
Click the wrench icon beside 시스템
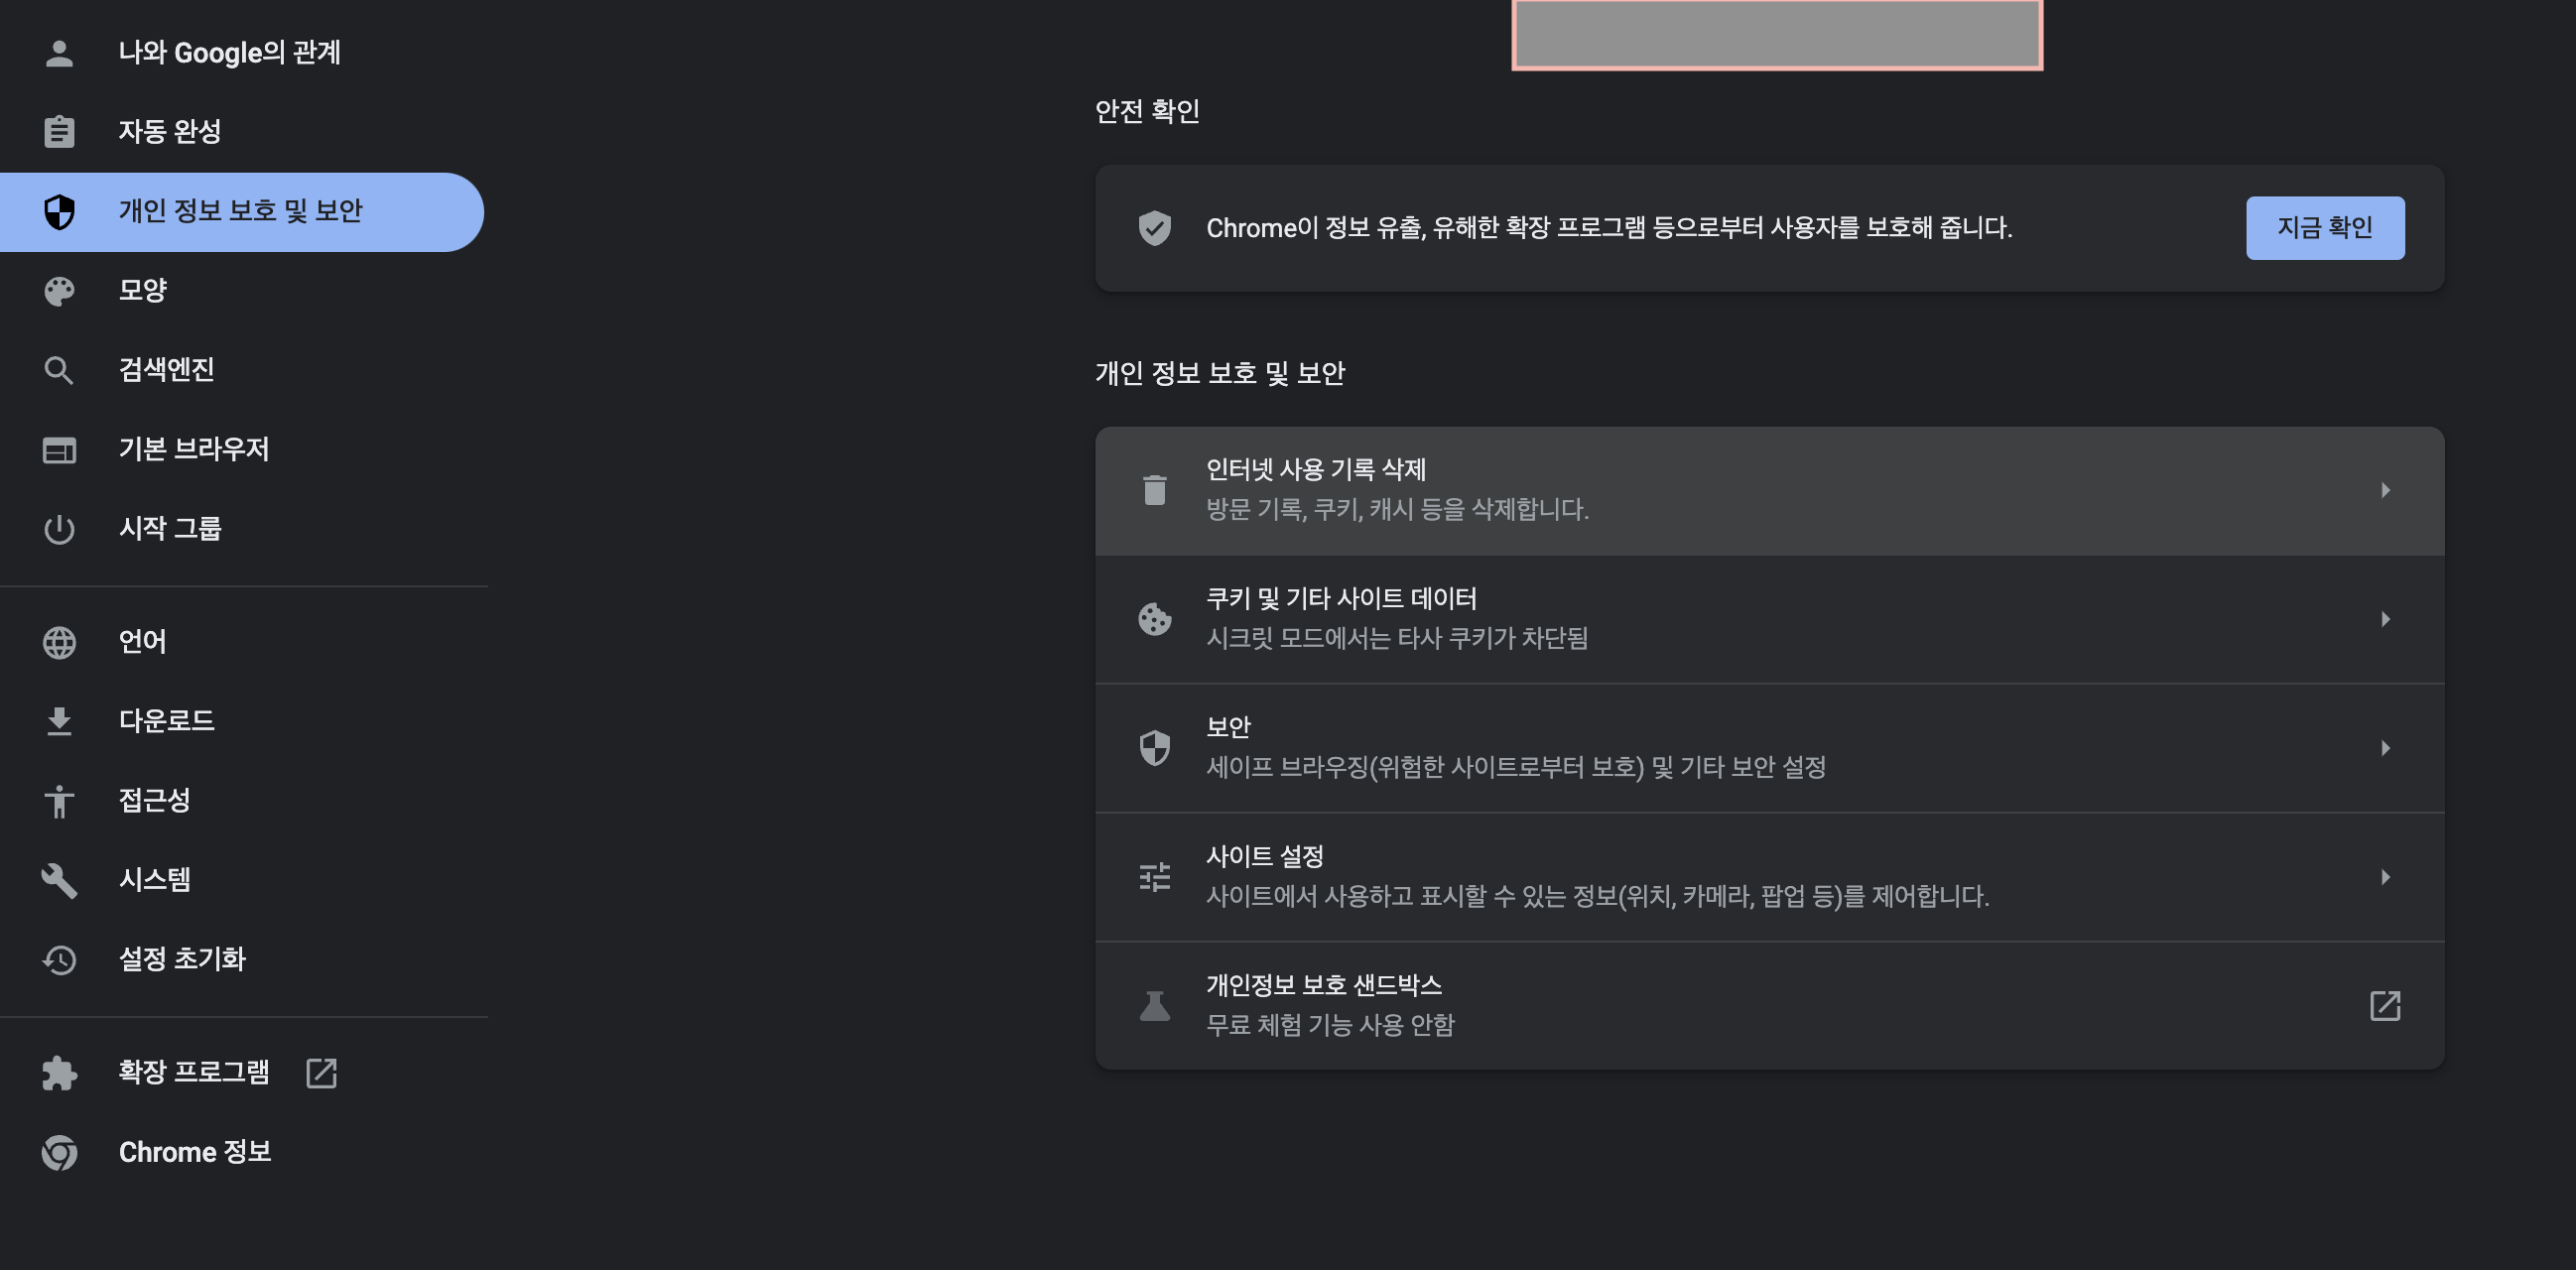59,880
